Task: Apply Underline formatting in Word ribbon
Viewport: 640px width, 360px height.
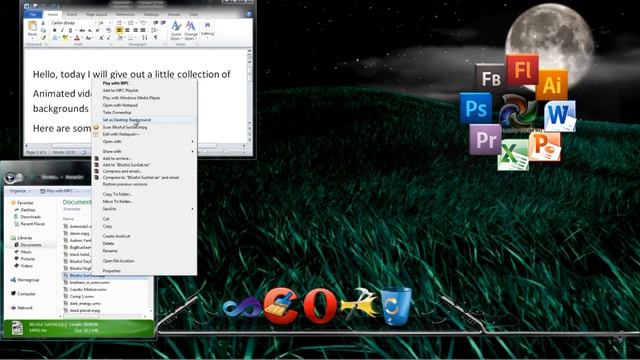Action: coord(70,31)
